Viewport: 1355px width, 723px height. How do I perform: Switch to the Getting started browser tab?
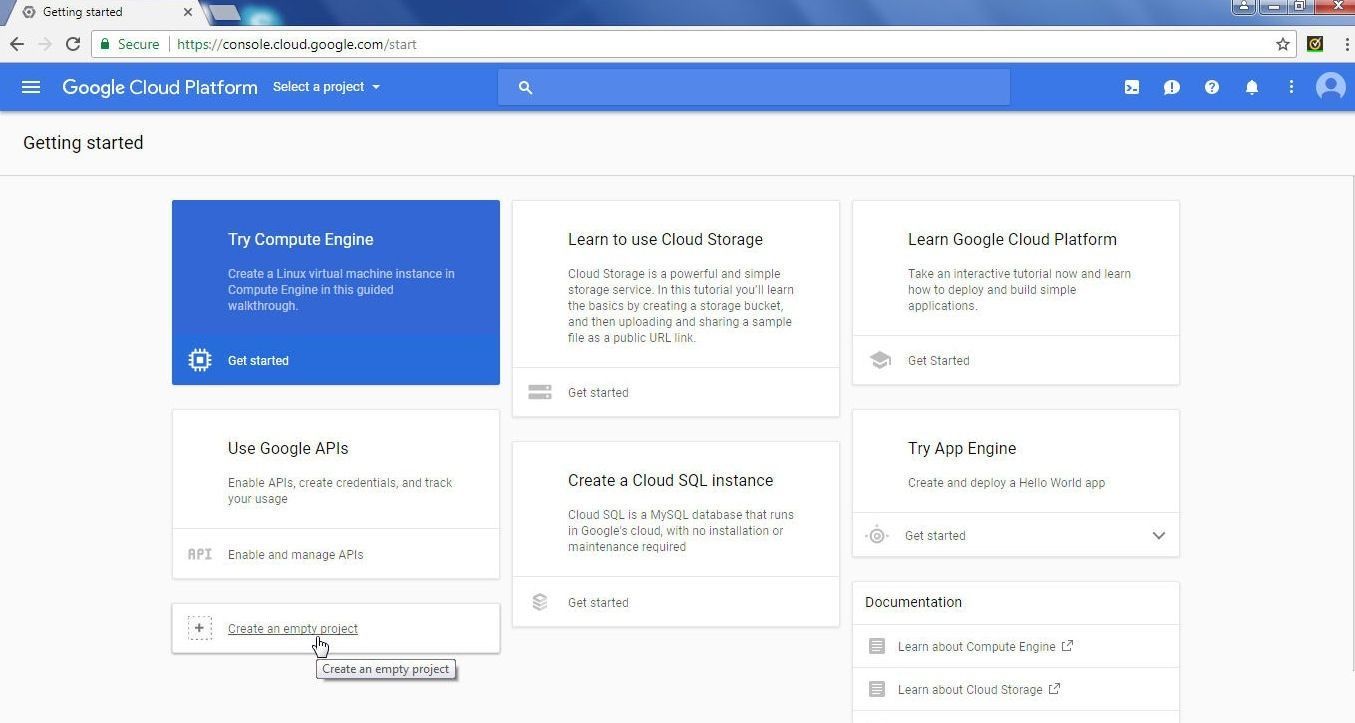[x=105, y=12]
